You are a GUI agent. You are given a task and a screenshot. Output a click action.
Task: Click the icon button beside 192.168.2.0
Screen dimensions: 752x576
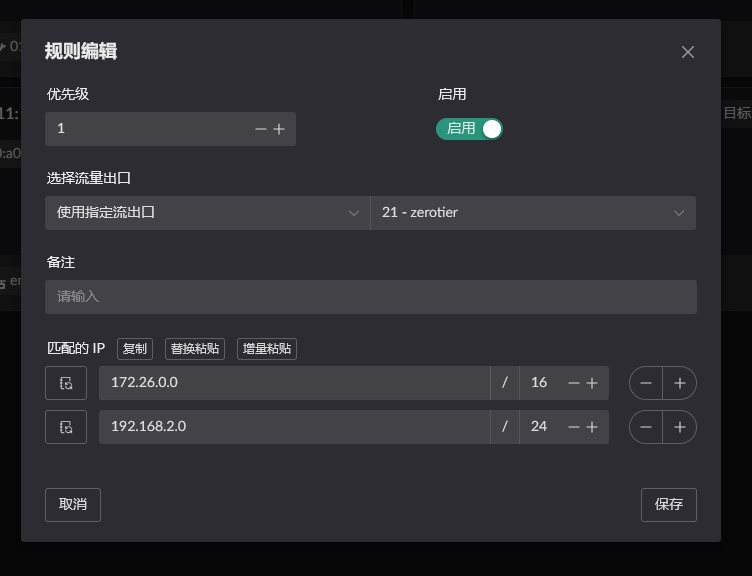[x=66, y=427]
